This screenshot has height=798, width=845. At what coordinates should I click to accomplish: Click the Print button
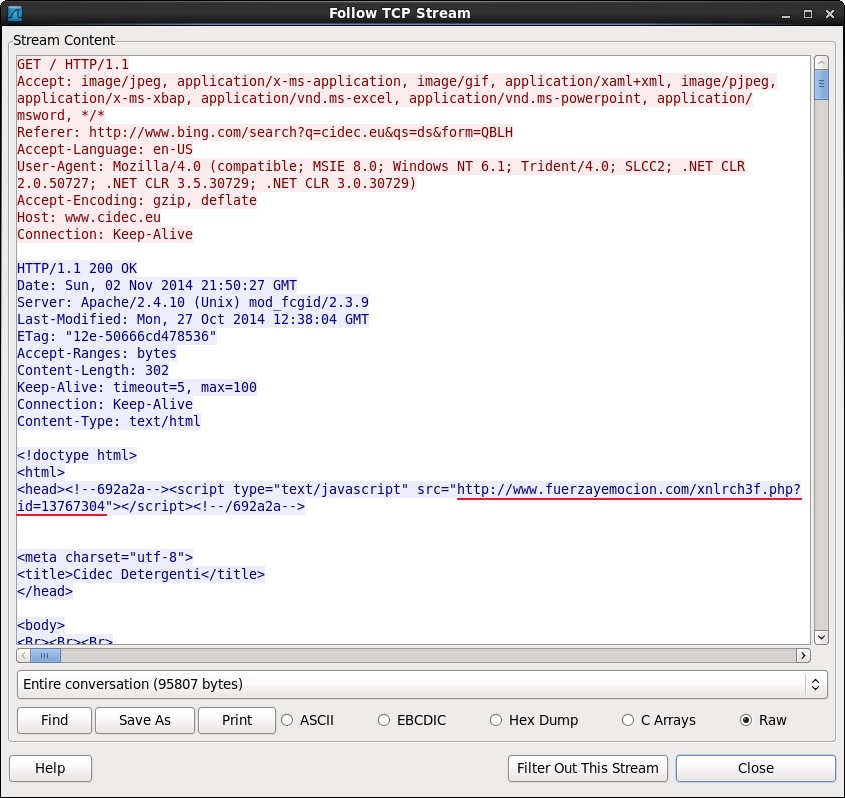pos(237,720)
